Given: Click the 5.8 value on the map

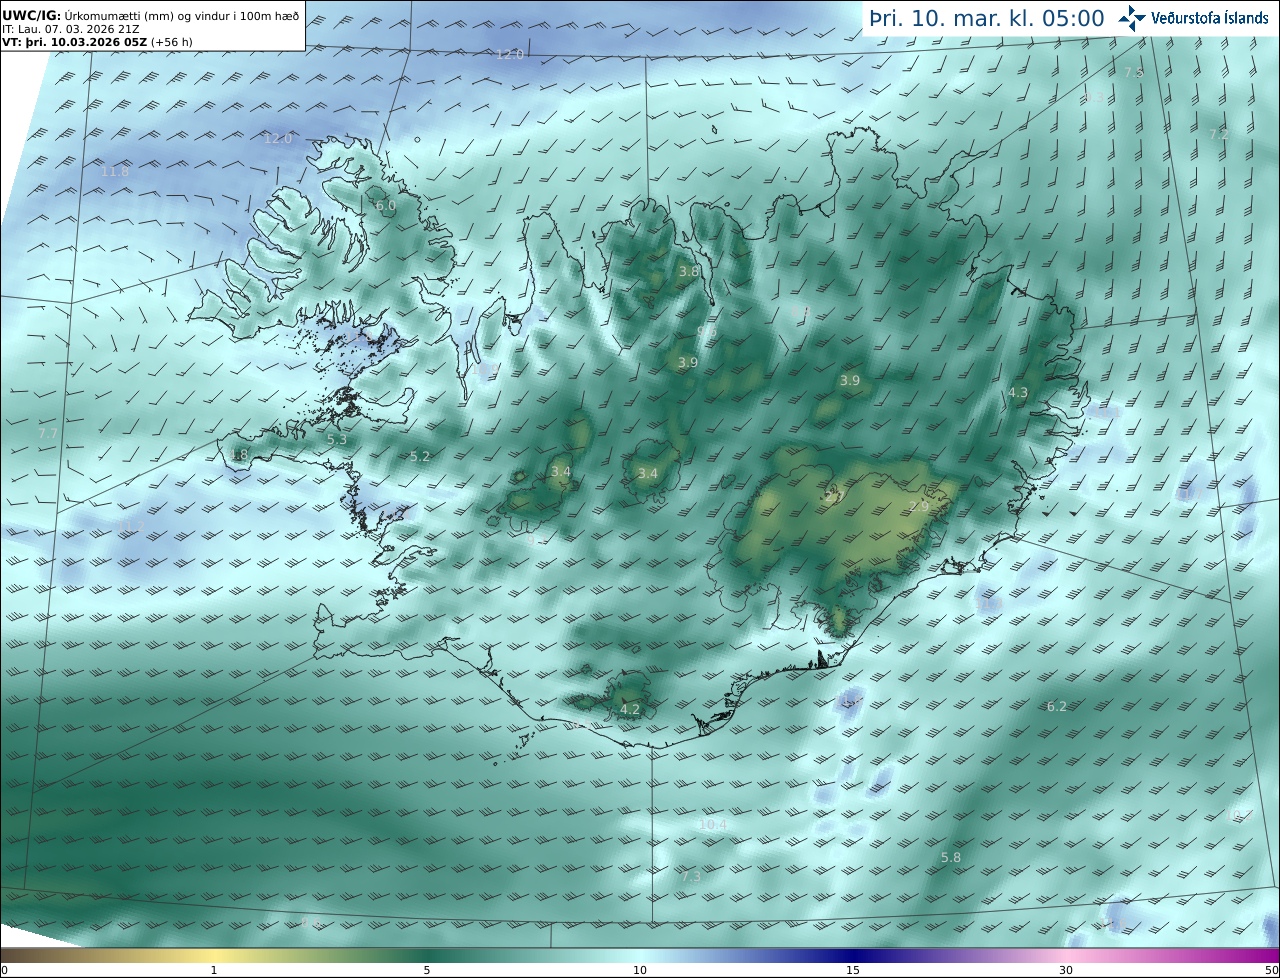Looking at the screenshot, I should pyautogui.click(x=951, y=858).
